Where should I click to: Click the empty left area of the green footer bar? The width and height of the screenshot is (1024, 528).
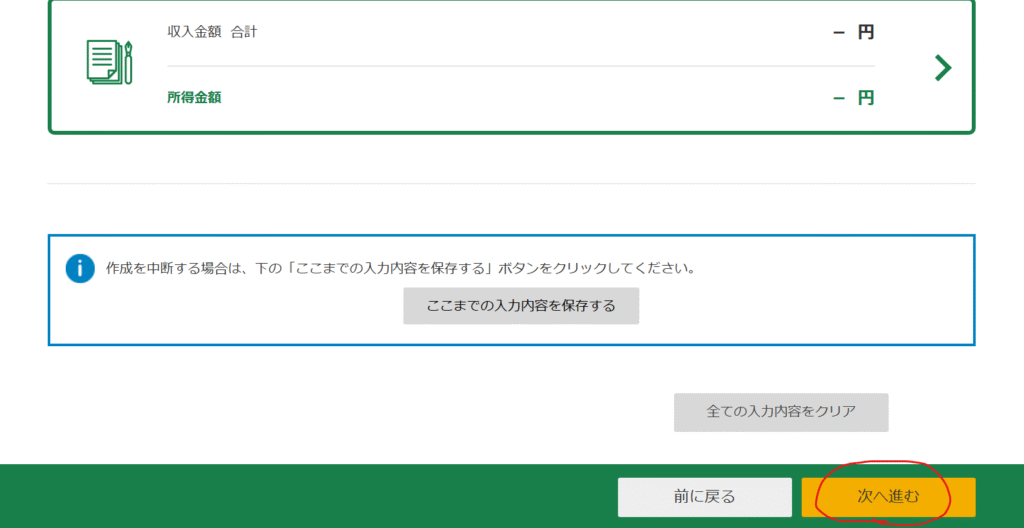tap(250, 496)
